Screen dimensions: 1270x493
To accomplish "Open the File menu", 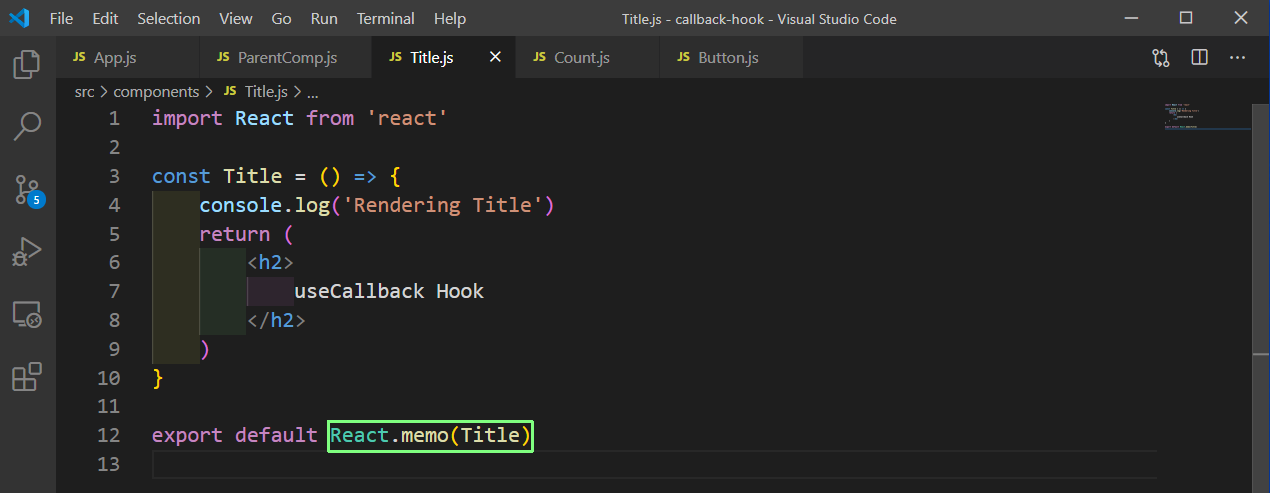I will (61, 18).
